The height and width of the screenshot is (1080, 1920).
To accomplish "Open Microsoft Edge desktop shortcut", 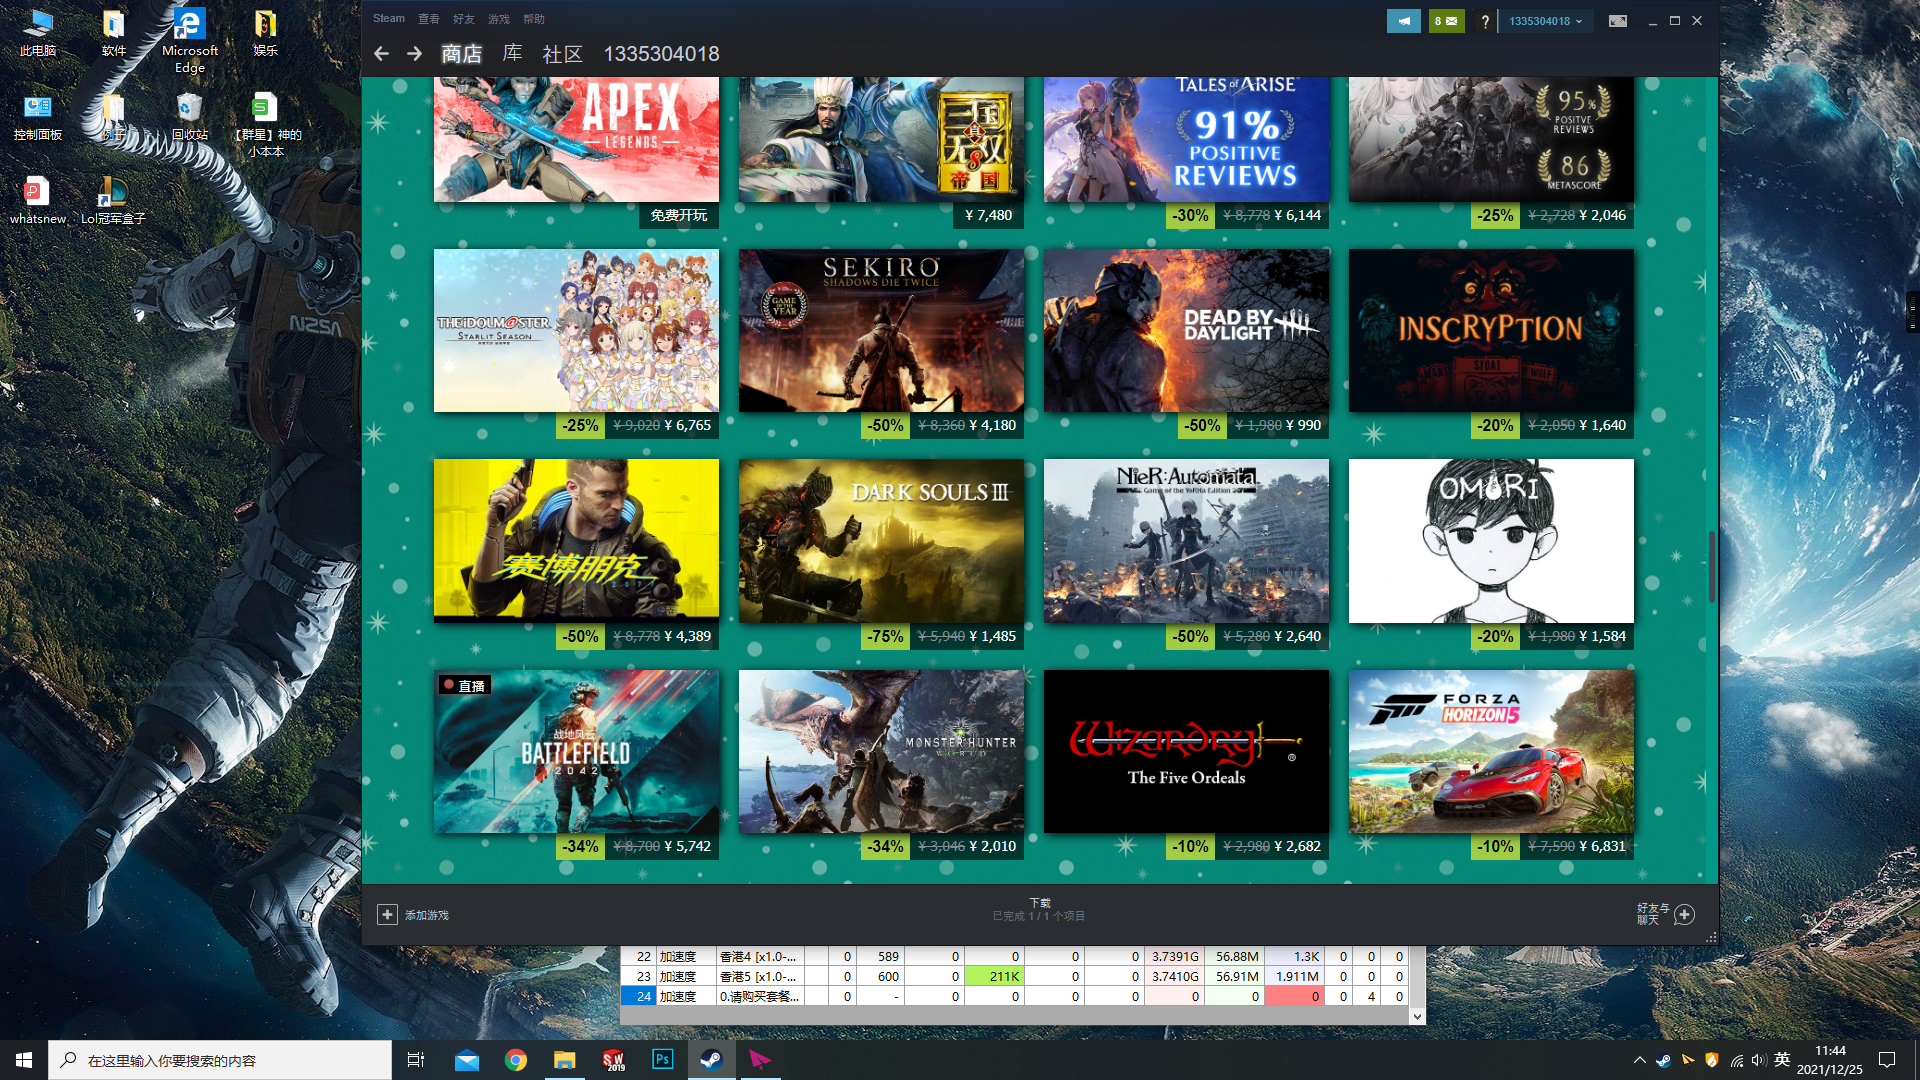I will pyautogui.click(x=189, y=40).
